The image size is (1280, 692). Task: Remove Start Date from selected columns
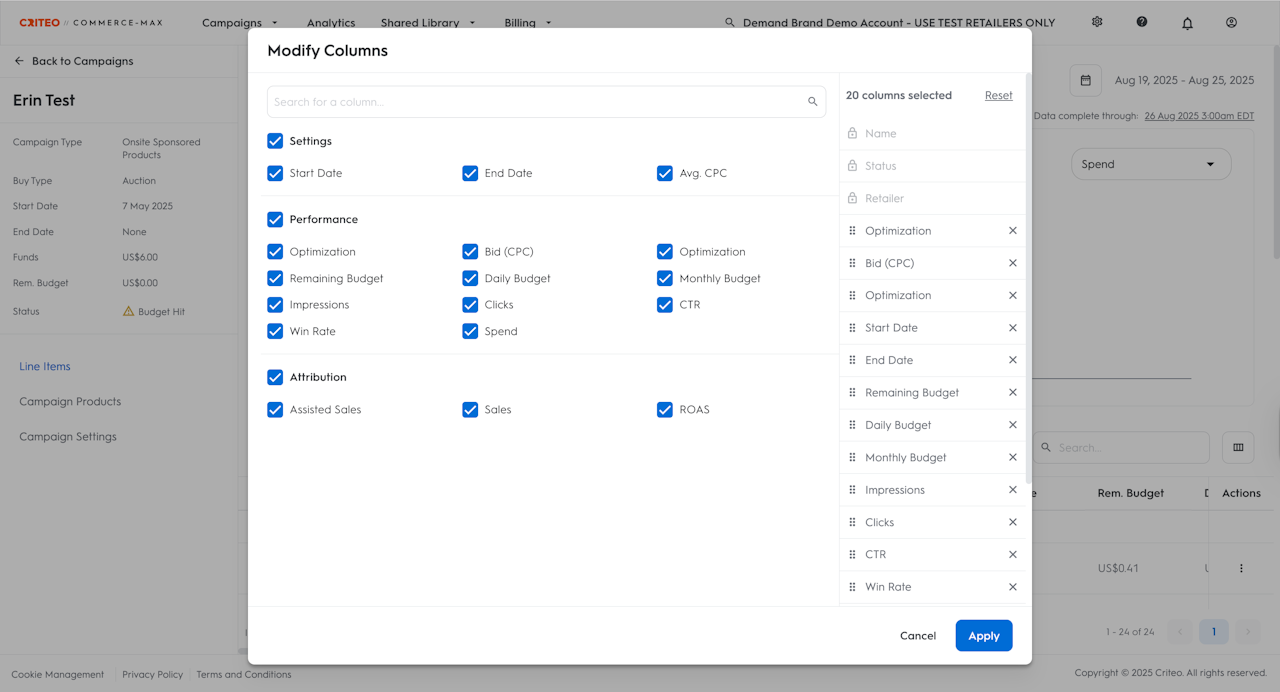click(1012, 328)
